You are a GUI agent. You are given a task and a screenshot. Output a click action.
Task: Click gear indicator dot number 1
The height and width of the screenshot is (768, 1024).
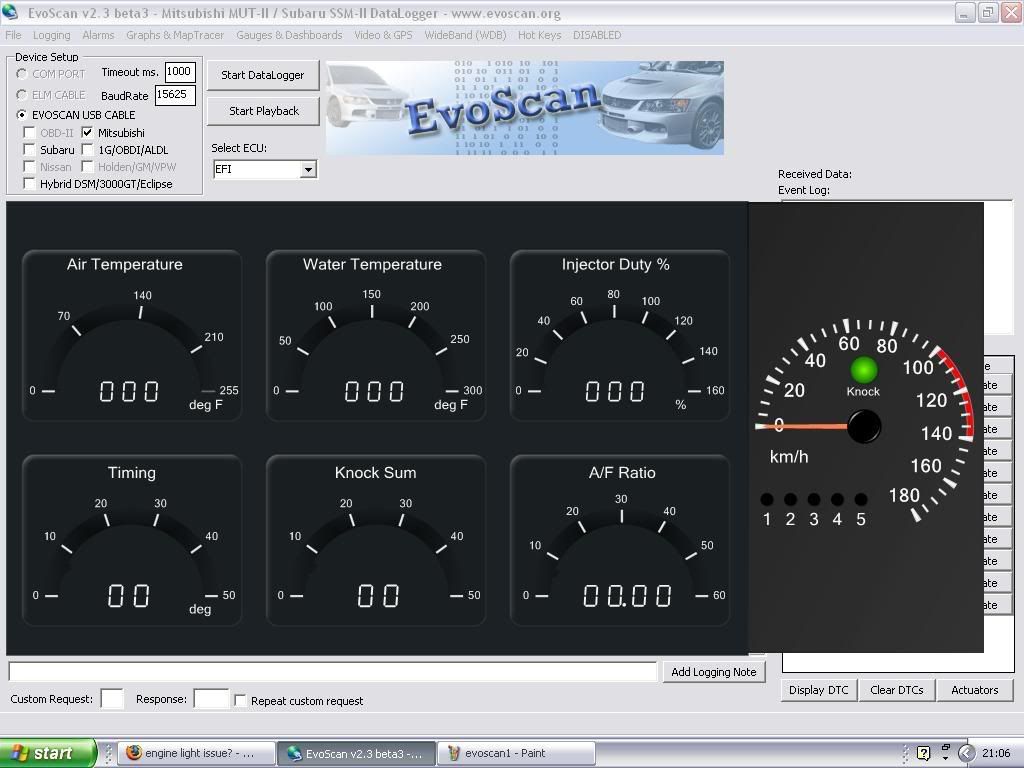[767, 500]
